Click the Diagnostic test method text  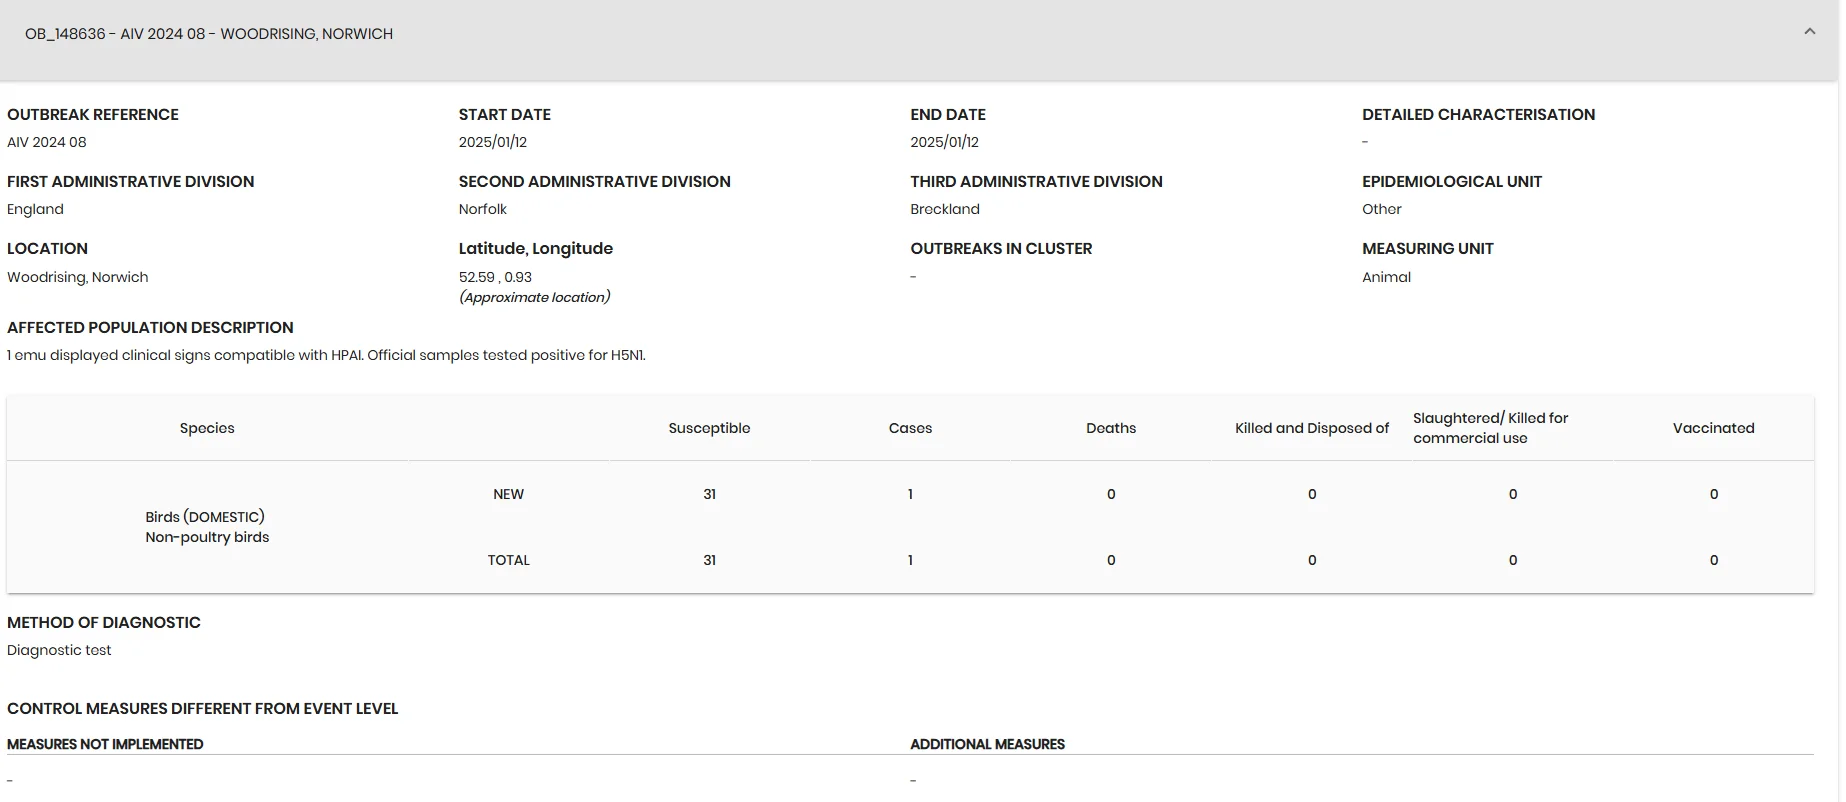click(59, 650)
